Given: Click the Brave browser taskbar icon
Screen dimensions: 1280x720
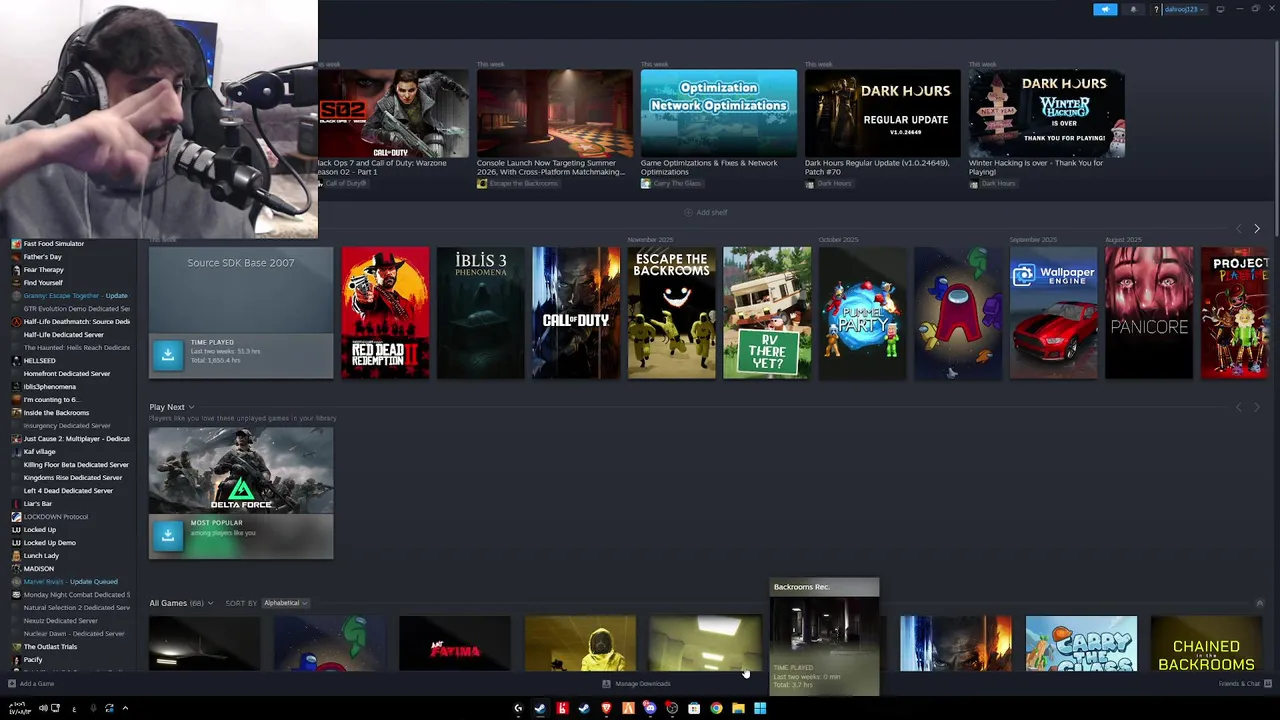Looking at the screenshot, I should [606, 708].
